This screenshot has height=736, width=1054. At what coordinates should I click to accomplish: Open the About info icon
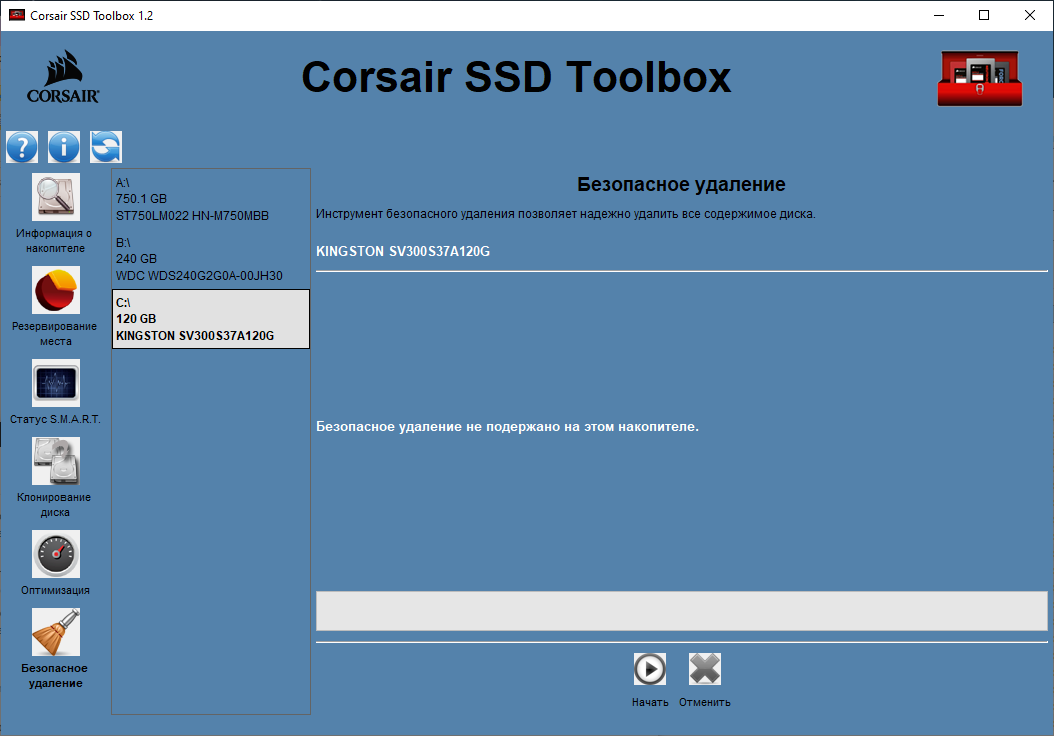point(64,147)
